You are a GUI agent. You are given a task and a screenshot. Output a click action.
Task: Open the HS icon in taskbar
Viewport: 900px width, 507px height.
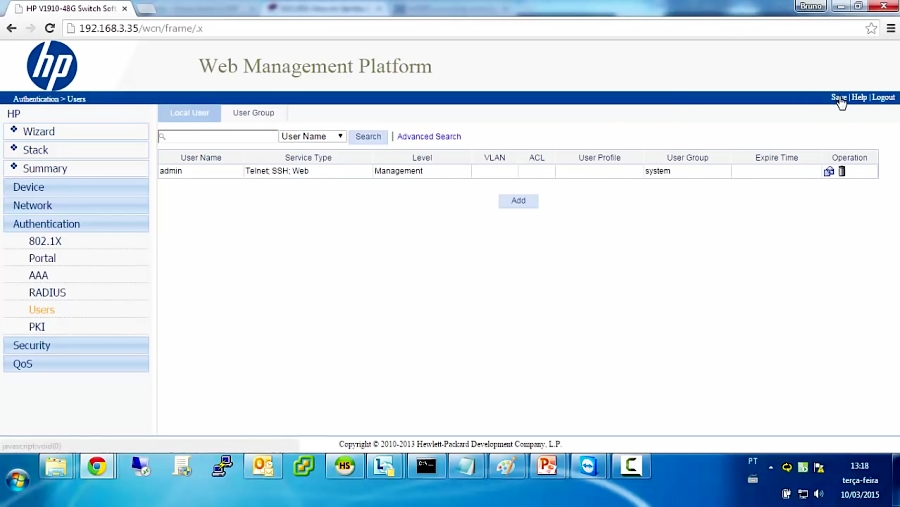(x=344, y=466)
